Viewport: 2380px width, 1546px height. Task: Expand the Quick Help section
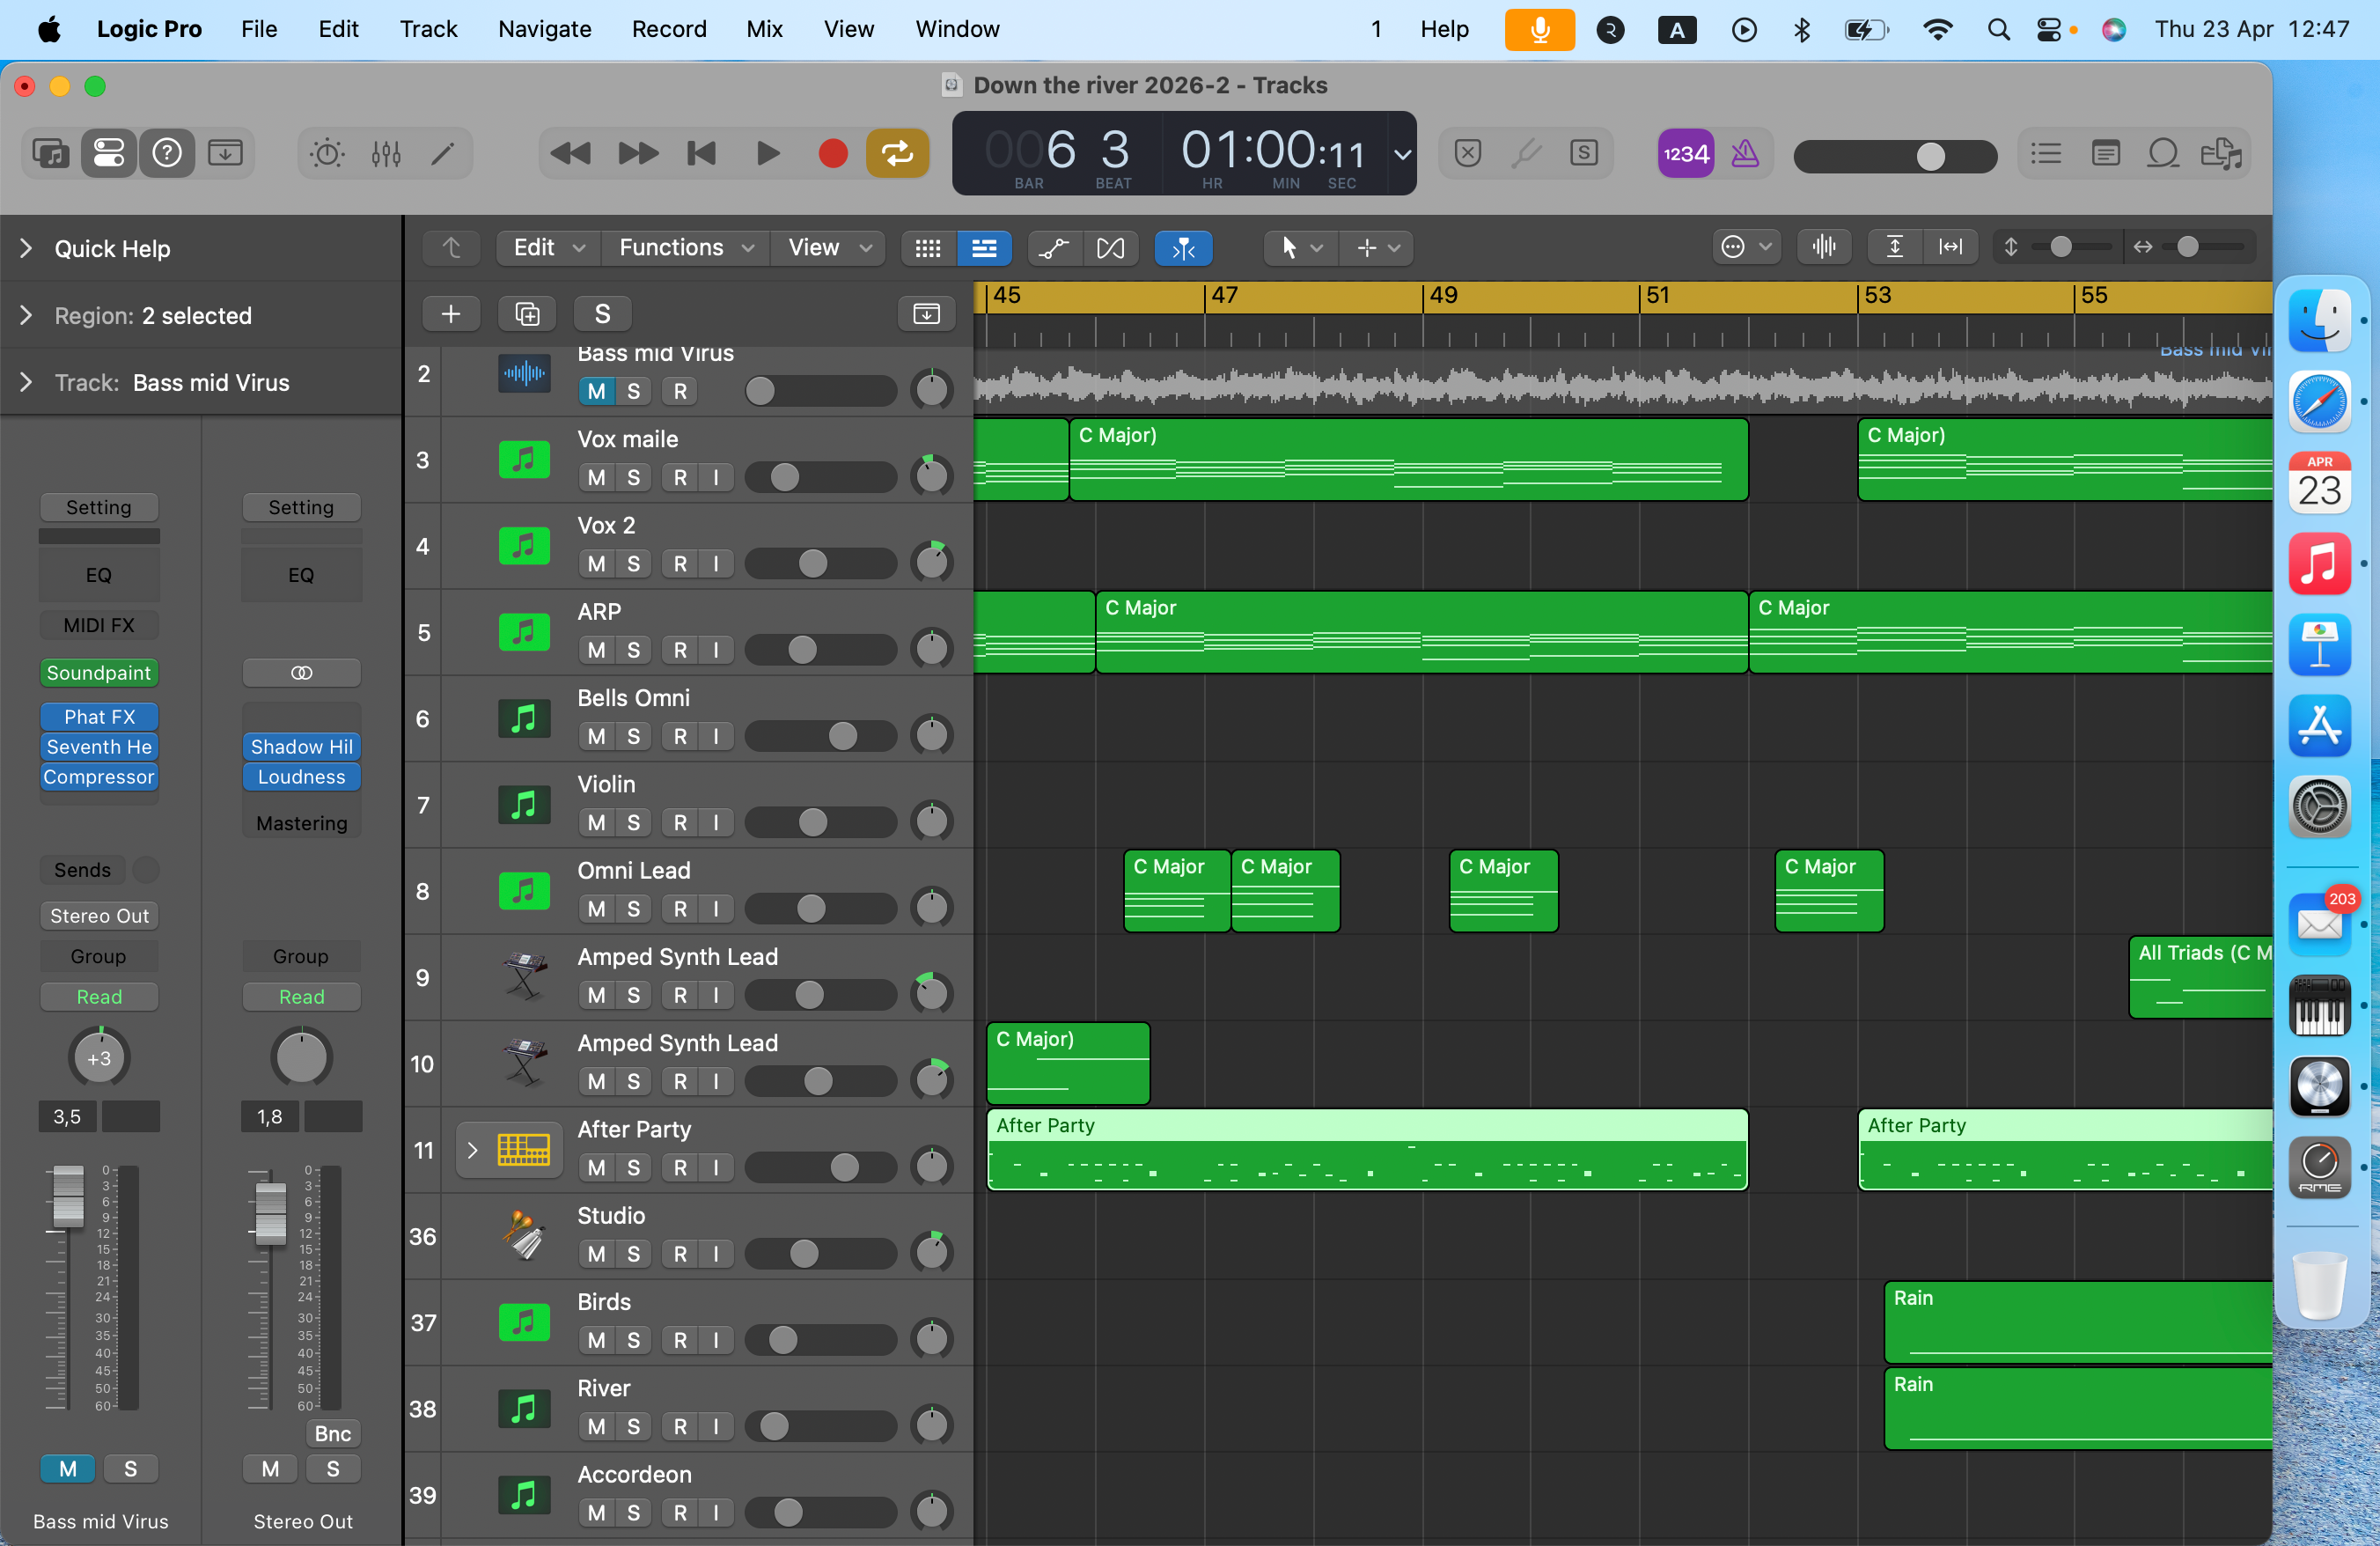tap(26, 248)
